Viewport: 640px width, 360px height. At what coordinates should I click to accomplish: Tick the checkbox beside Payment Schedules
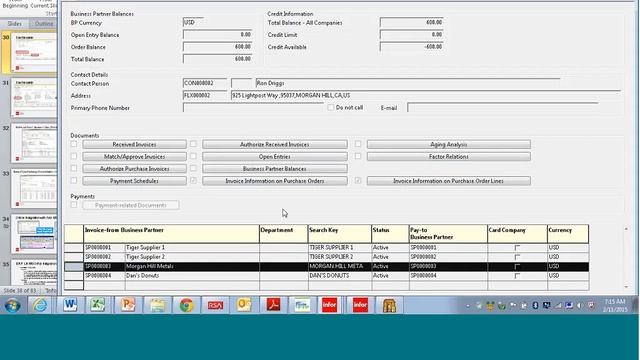click(x=74, y=180)
